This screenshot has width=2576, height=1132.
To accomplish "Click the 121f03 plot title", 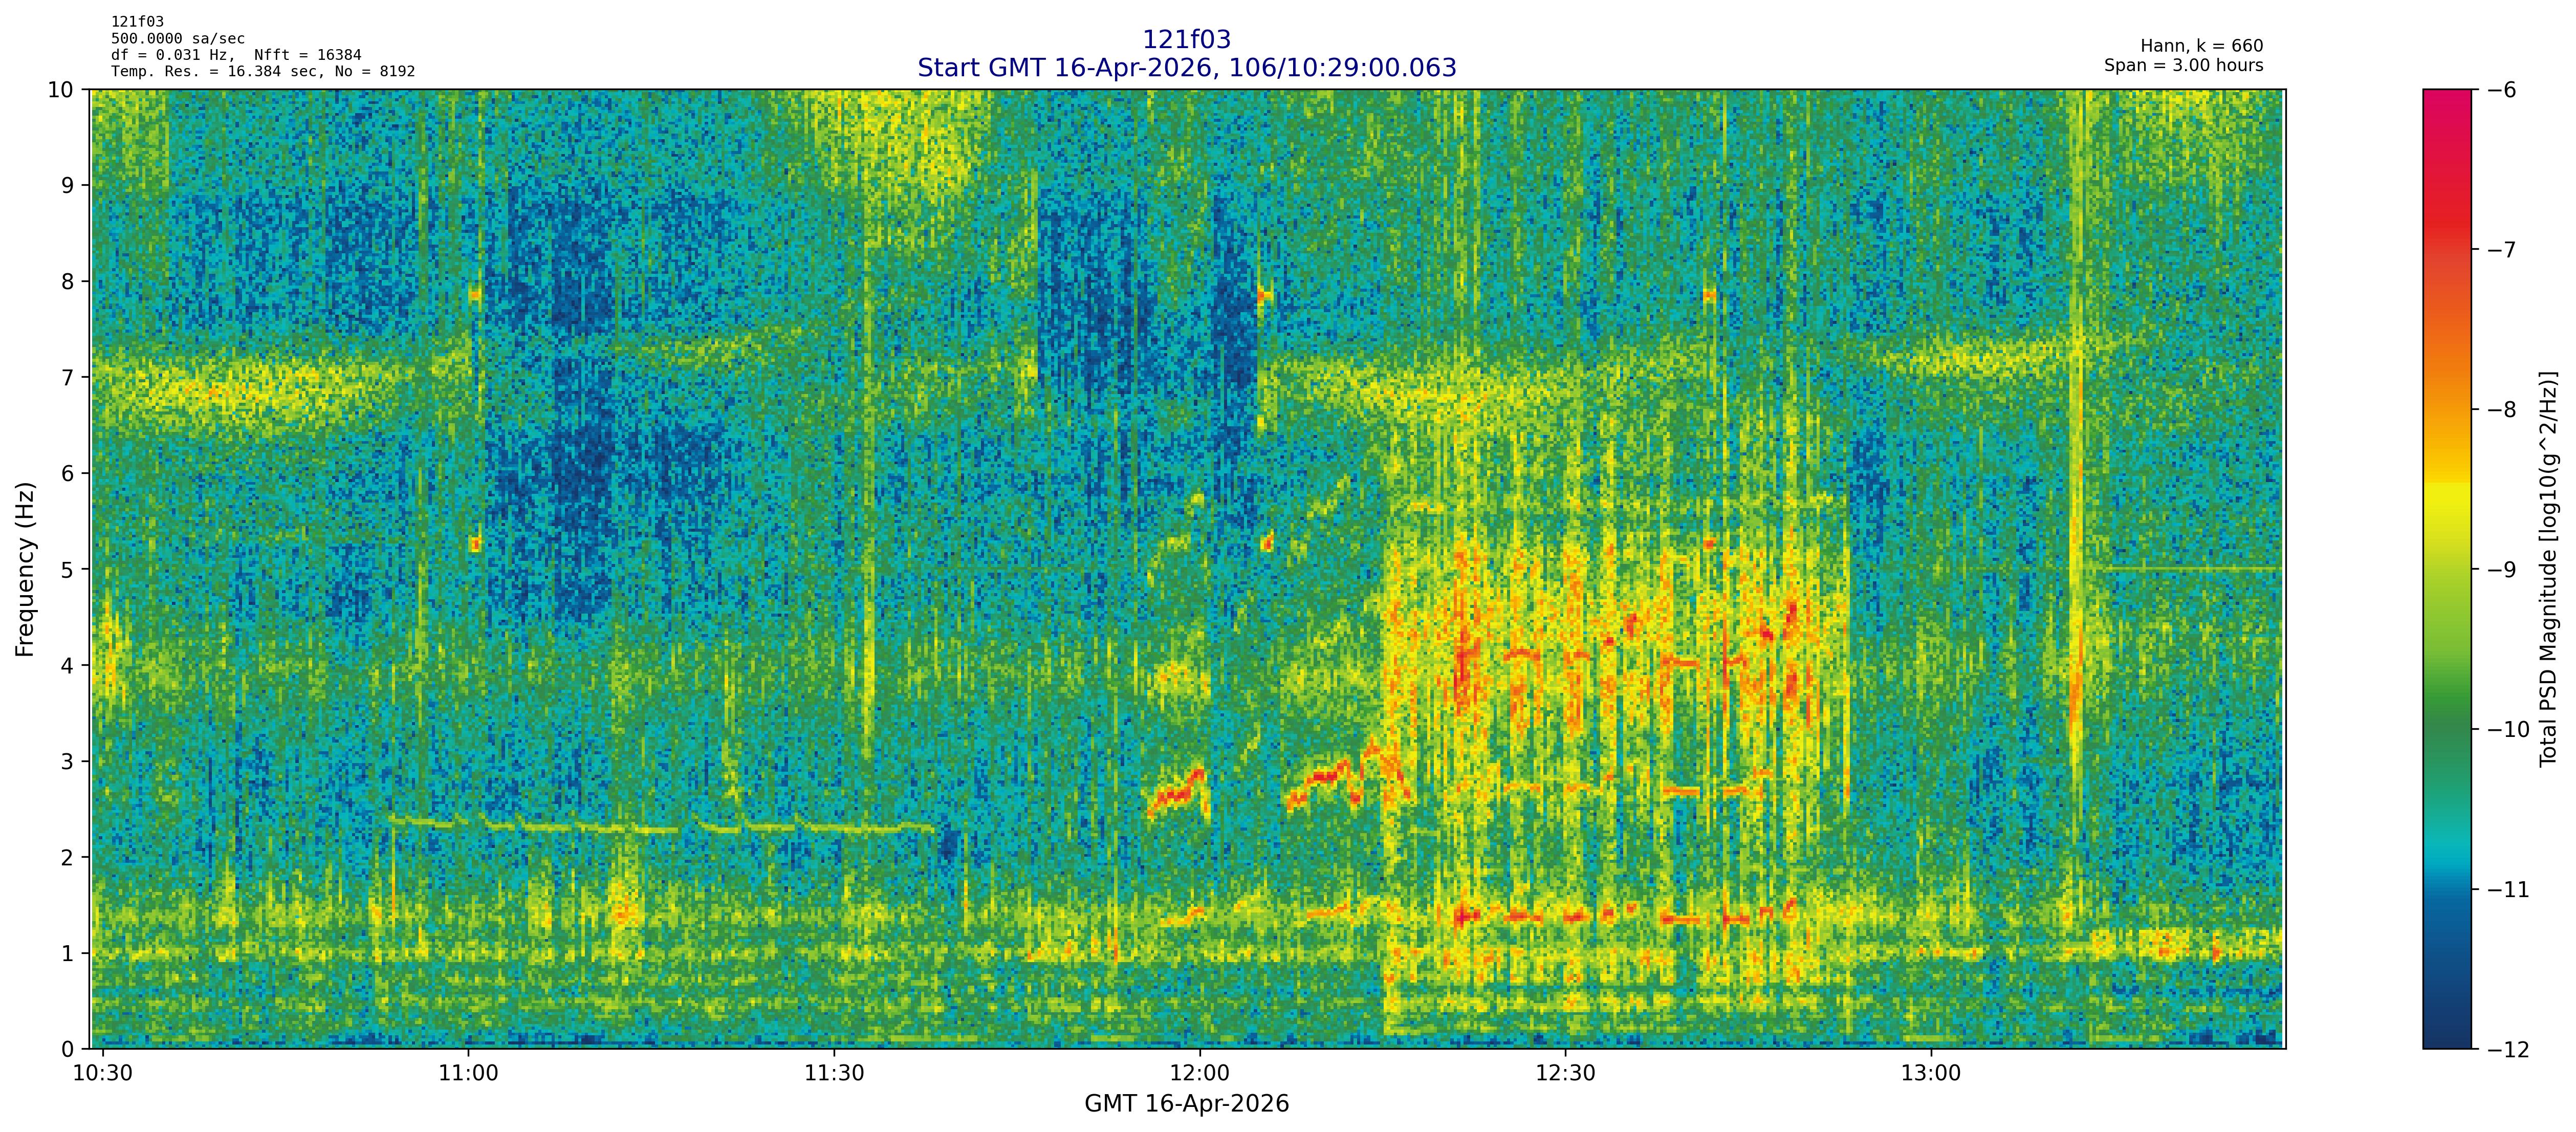I will pos(1186,40).
